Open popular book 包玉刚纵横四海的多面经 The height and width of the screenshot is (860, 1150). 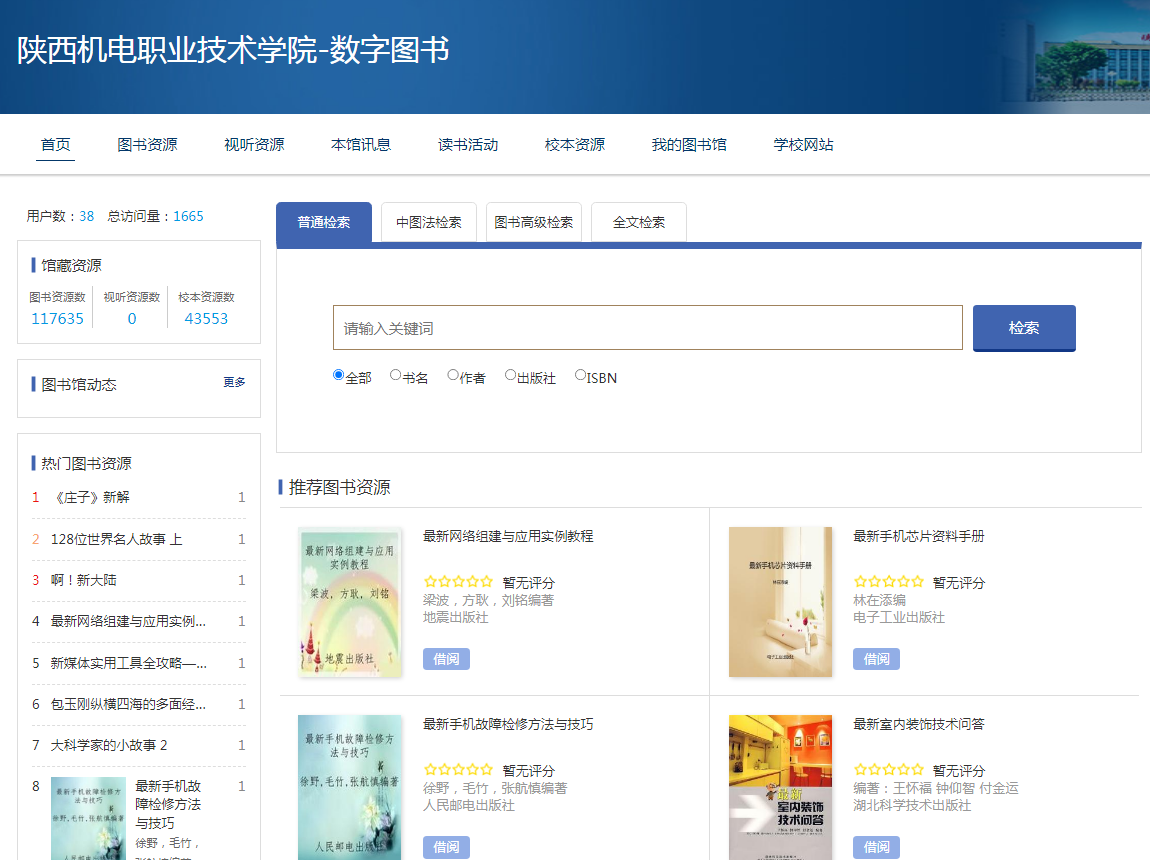(128, 704)
